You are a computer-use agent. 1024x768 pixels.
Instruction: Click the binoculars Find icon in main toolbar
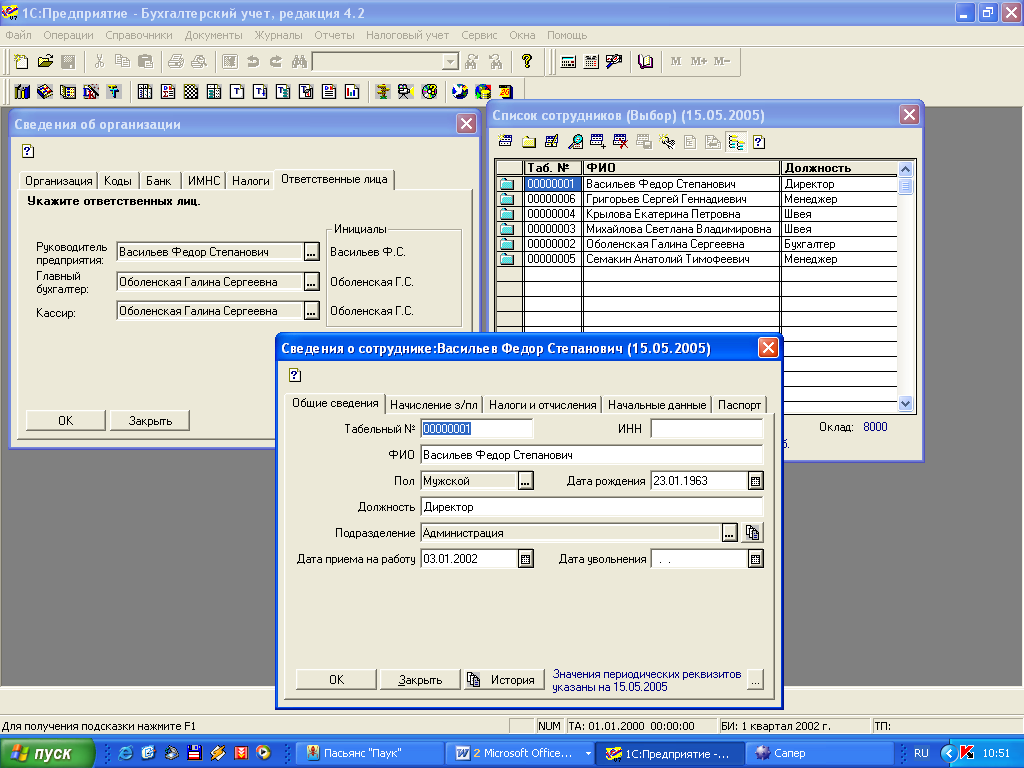(x=299, y=61)
